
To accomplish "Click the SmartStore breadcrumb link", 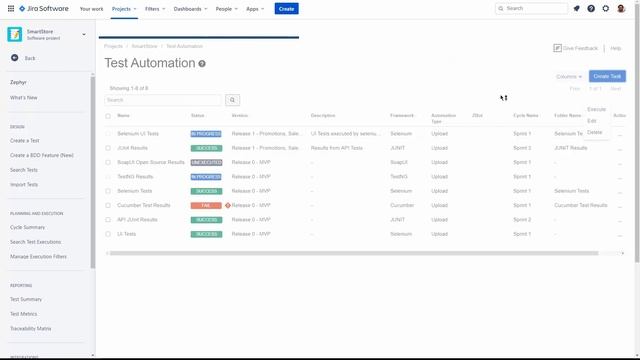I will click(144, 46).
